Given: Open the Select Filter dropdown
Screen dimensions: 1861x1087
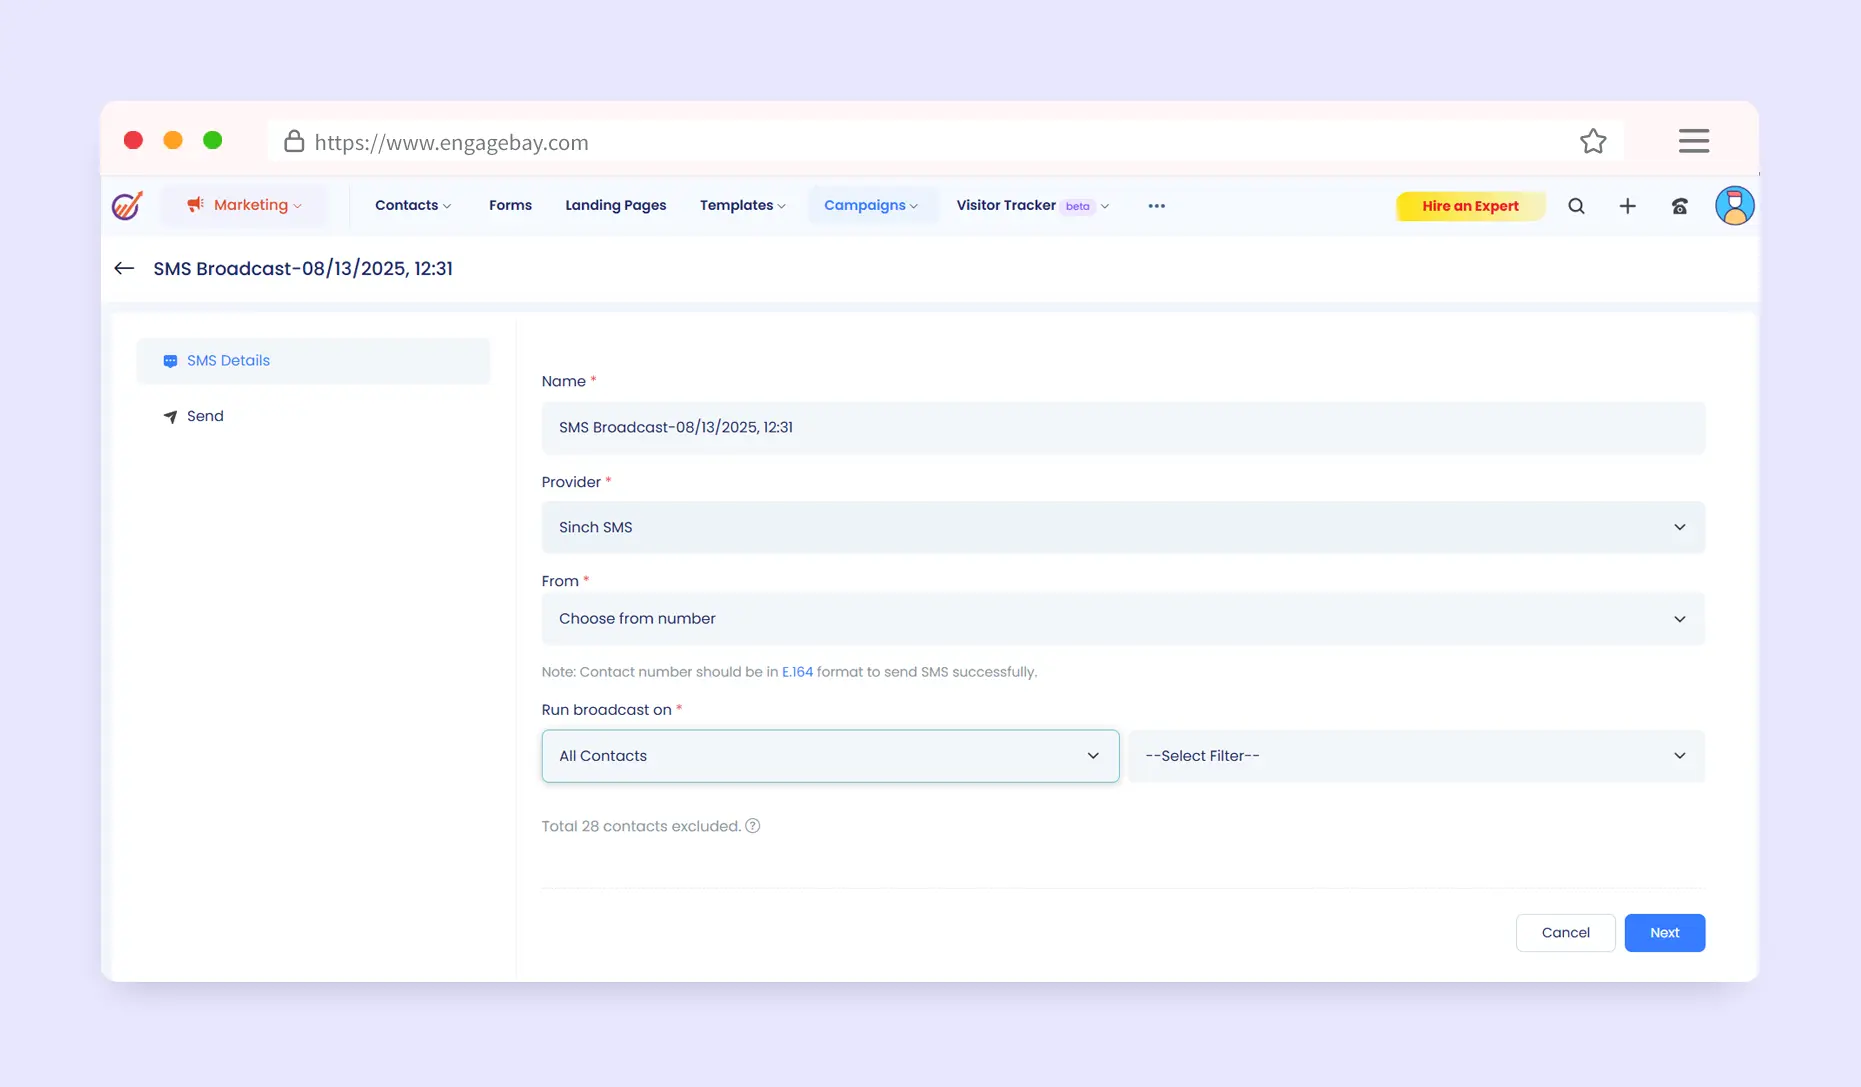Looking at the screenshot, I should click(1415, 756).
